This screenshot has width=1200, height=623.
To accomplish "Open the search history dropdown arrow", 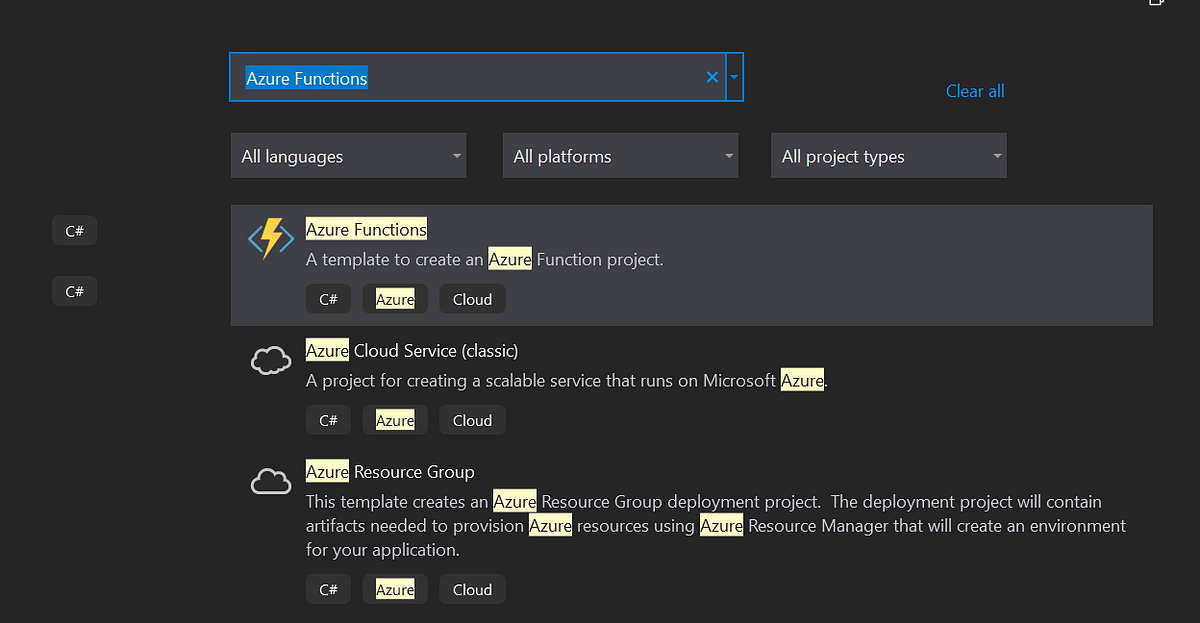I will [735, 77].
